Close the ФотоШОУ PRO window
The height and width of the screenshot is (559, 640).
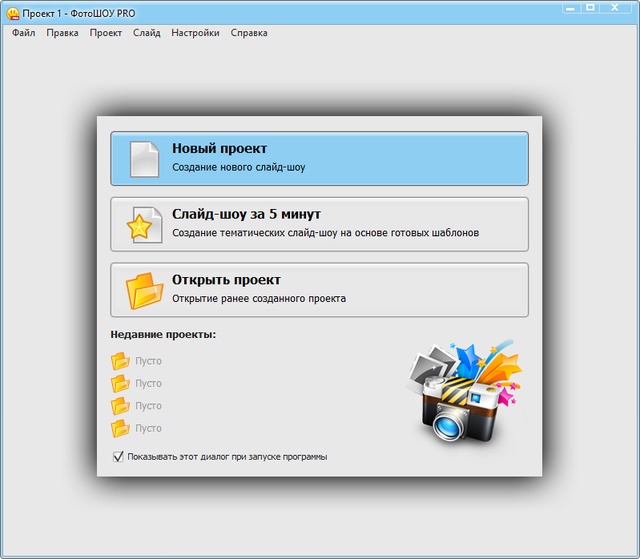click(615, 8)
